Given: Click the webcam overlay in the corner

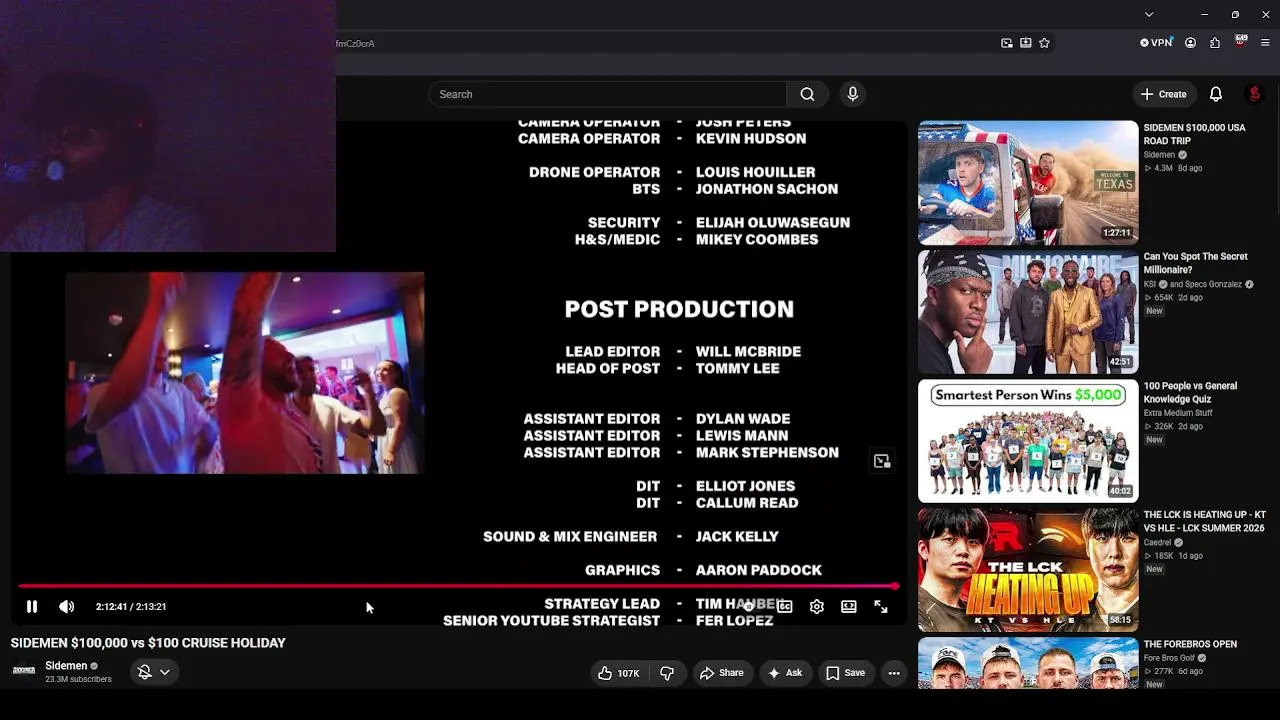Looking at the screenshot, I should coord(168,126).
